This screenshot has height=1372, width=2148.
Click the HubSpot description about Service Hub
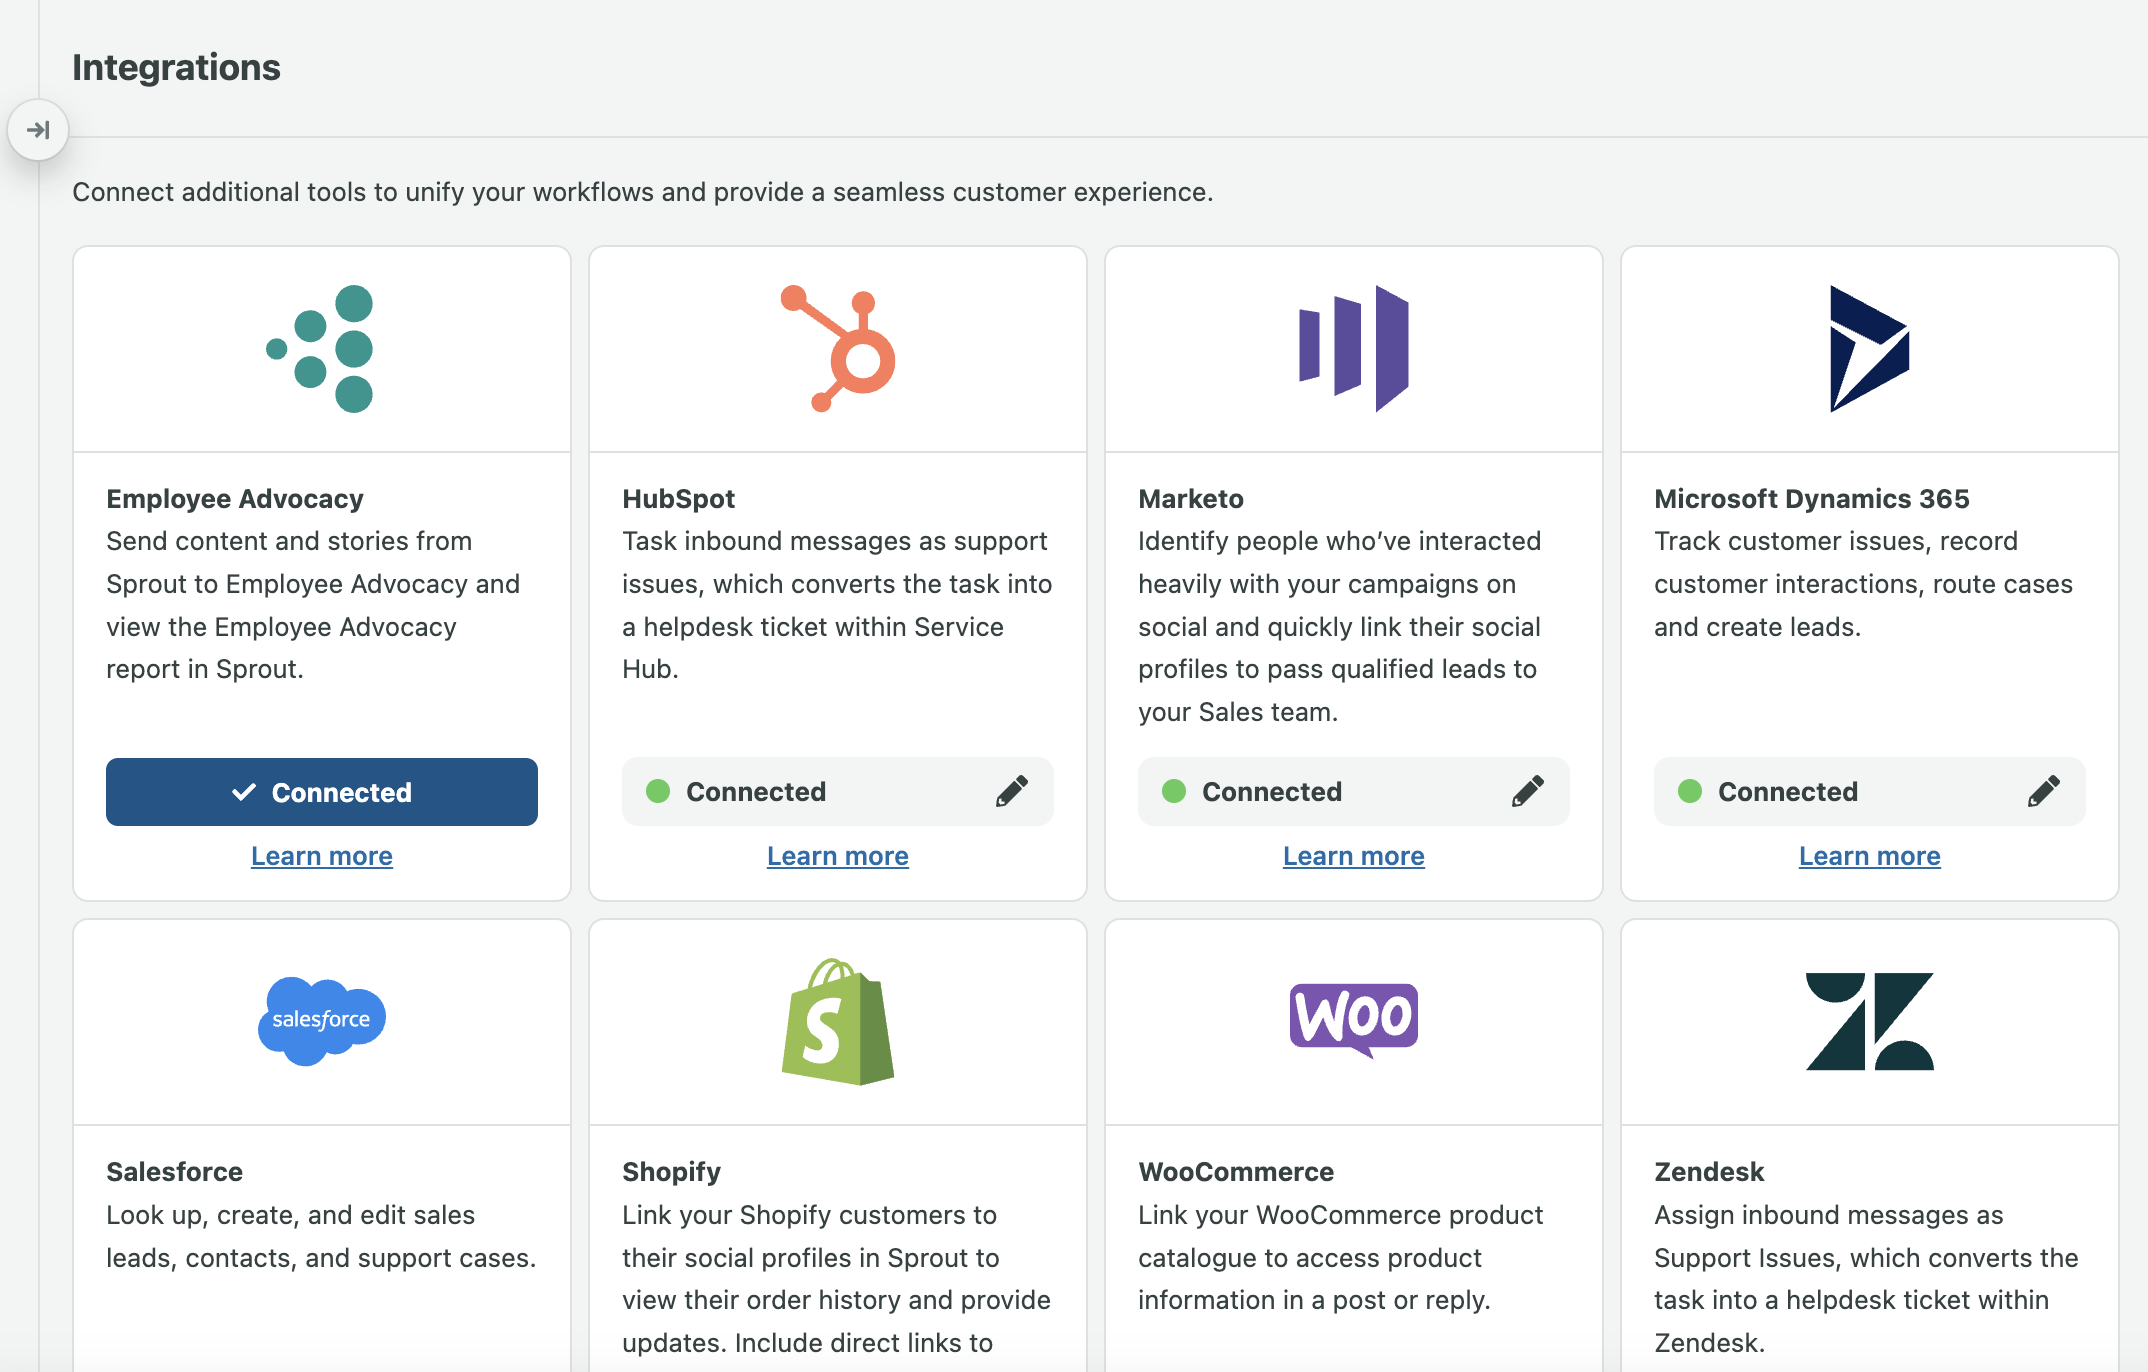click(x=837, y=605)
